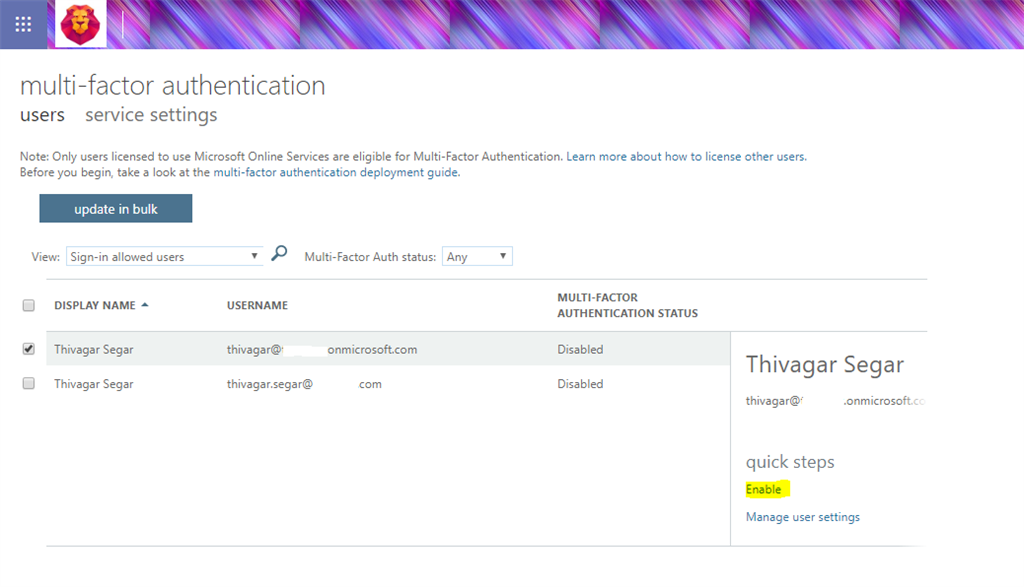This screenshot has height=587, width=1024.
Task: Click Disabled status in the second row
Action: [x=580, y=384]
